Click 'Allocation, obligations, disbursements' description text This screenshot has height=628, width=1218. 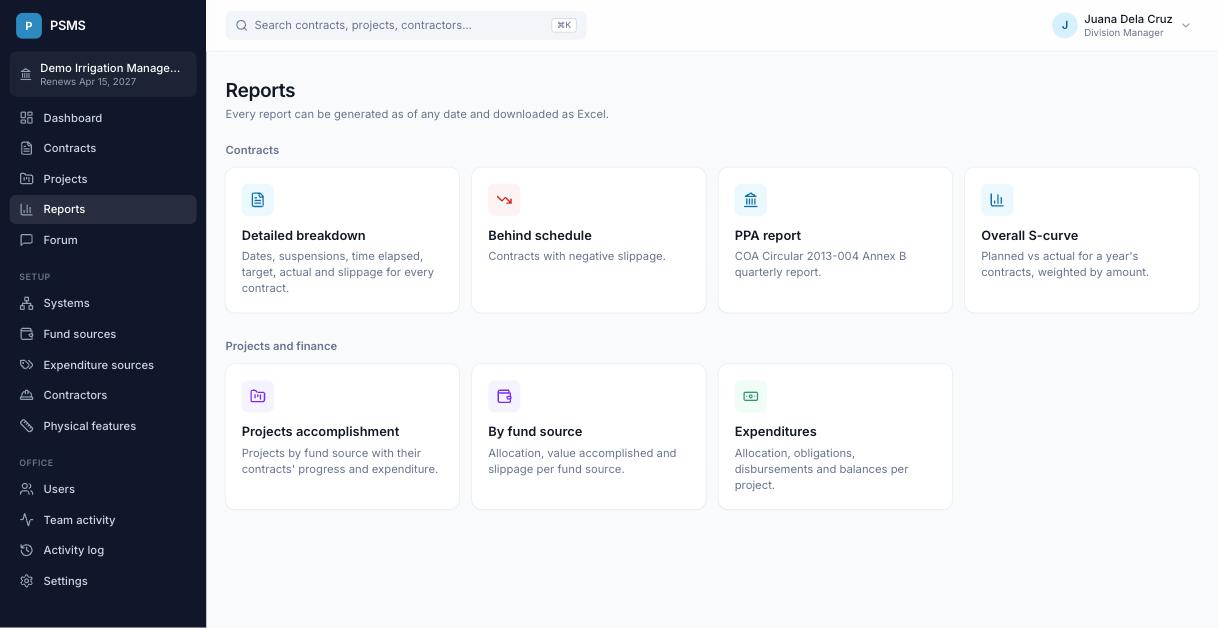coord(822,469)
